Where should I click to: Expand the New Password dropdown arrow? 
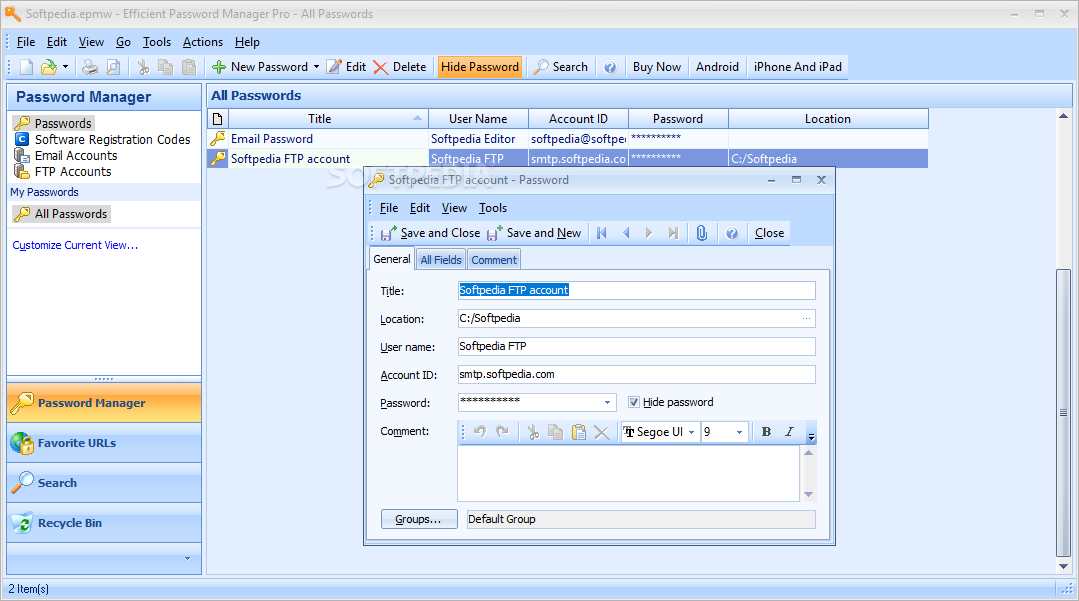[x=317, y=67]
